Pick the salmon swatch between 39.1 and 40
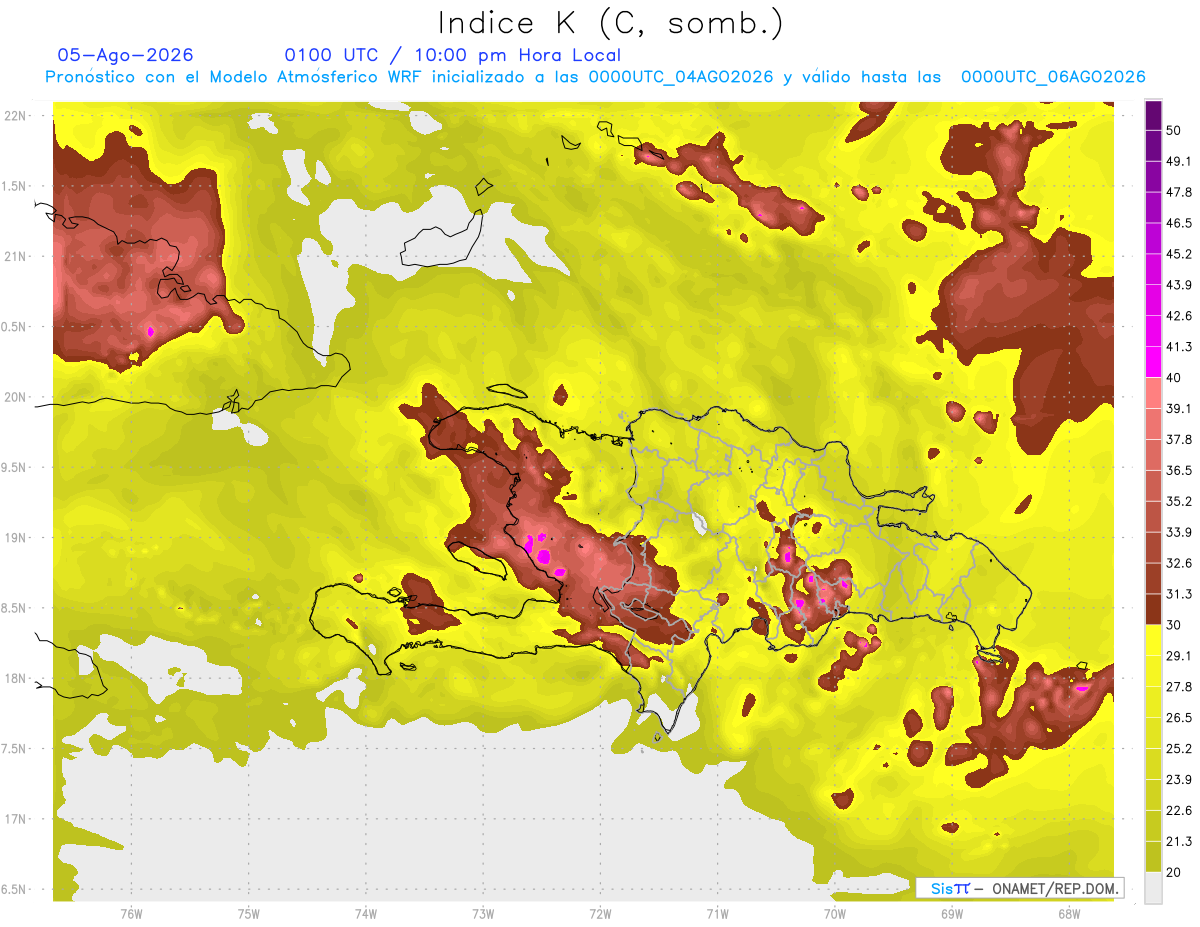Screen dimensions: 1200x927 pos(1153,393)
